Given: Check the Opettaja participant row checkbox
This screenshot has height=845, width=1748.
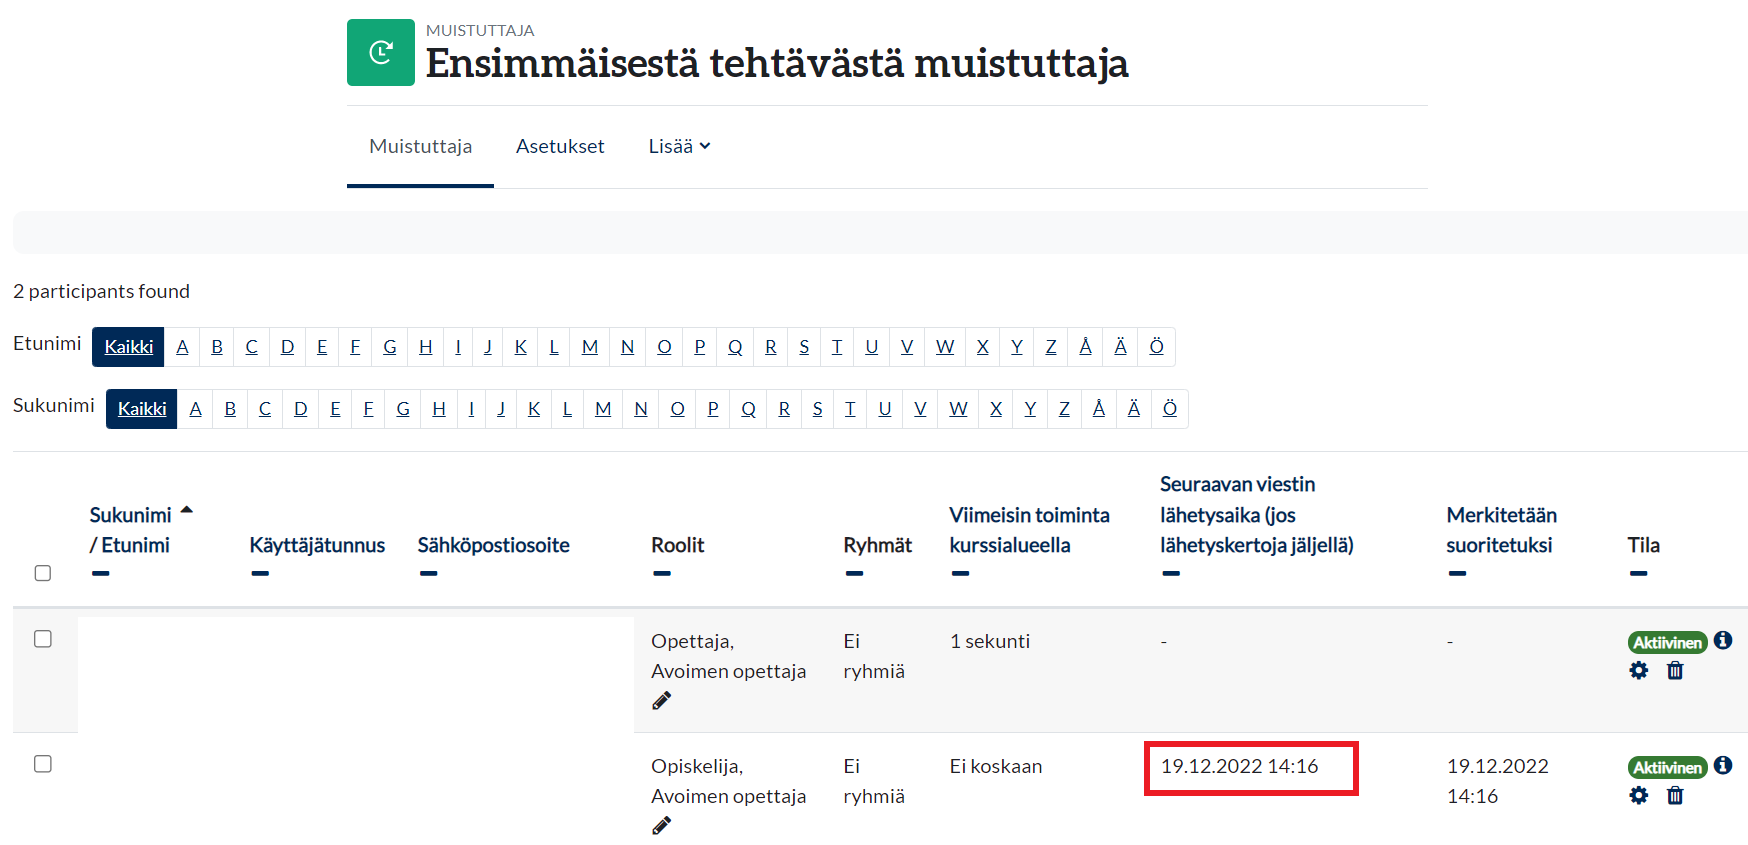Looking at the screenshot, I should 43,639.
